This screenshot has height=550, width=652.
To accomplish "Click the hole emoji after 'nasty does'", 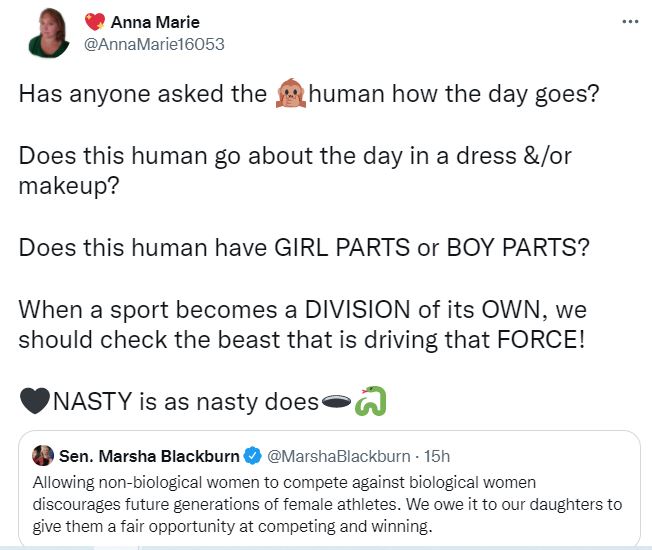I will pos(336,402).
